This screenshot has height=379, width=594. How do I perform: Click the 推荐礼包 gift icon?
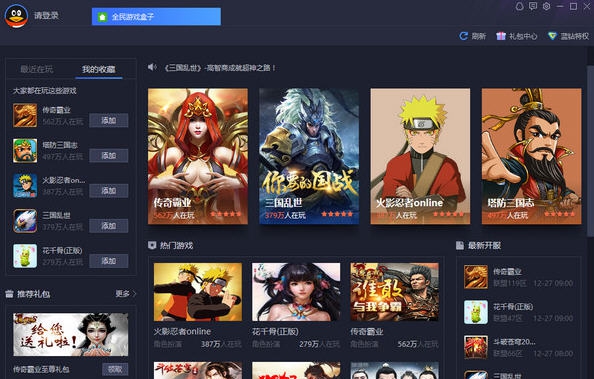click(x=9, y=294)
